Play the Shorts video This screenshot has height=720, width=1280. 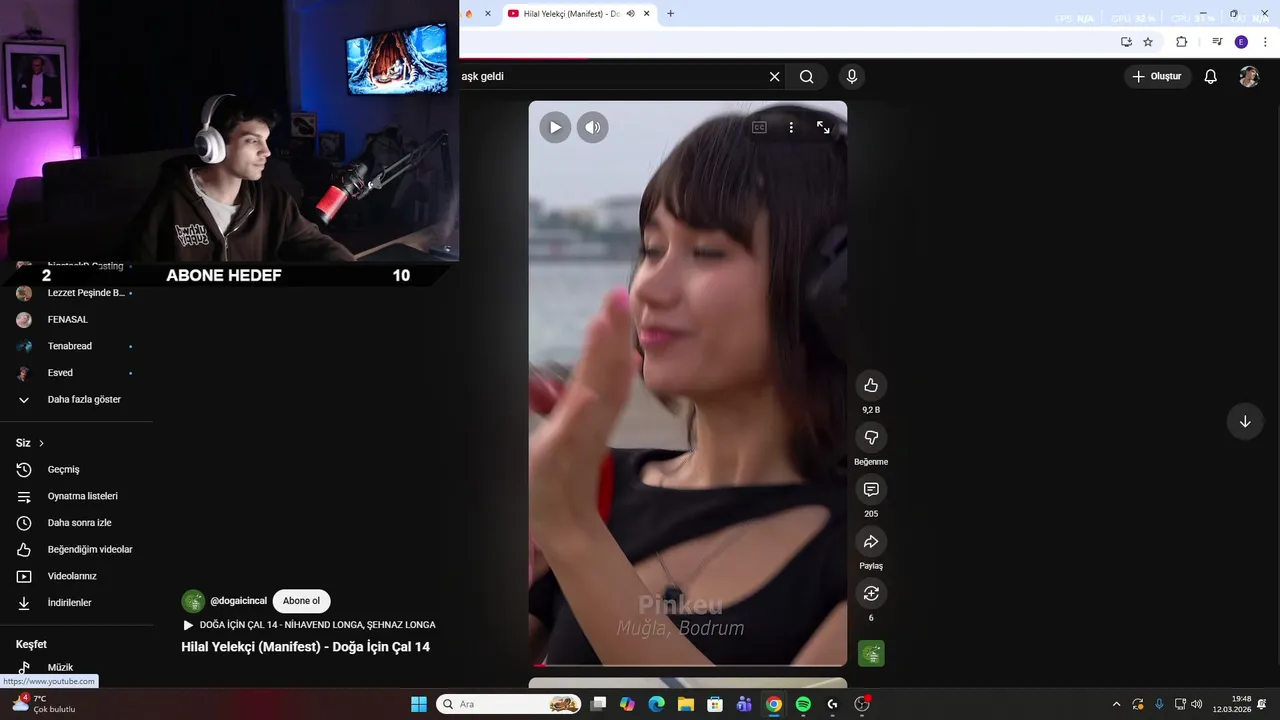click(x=555, y=127)
